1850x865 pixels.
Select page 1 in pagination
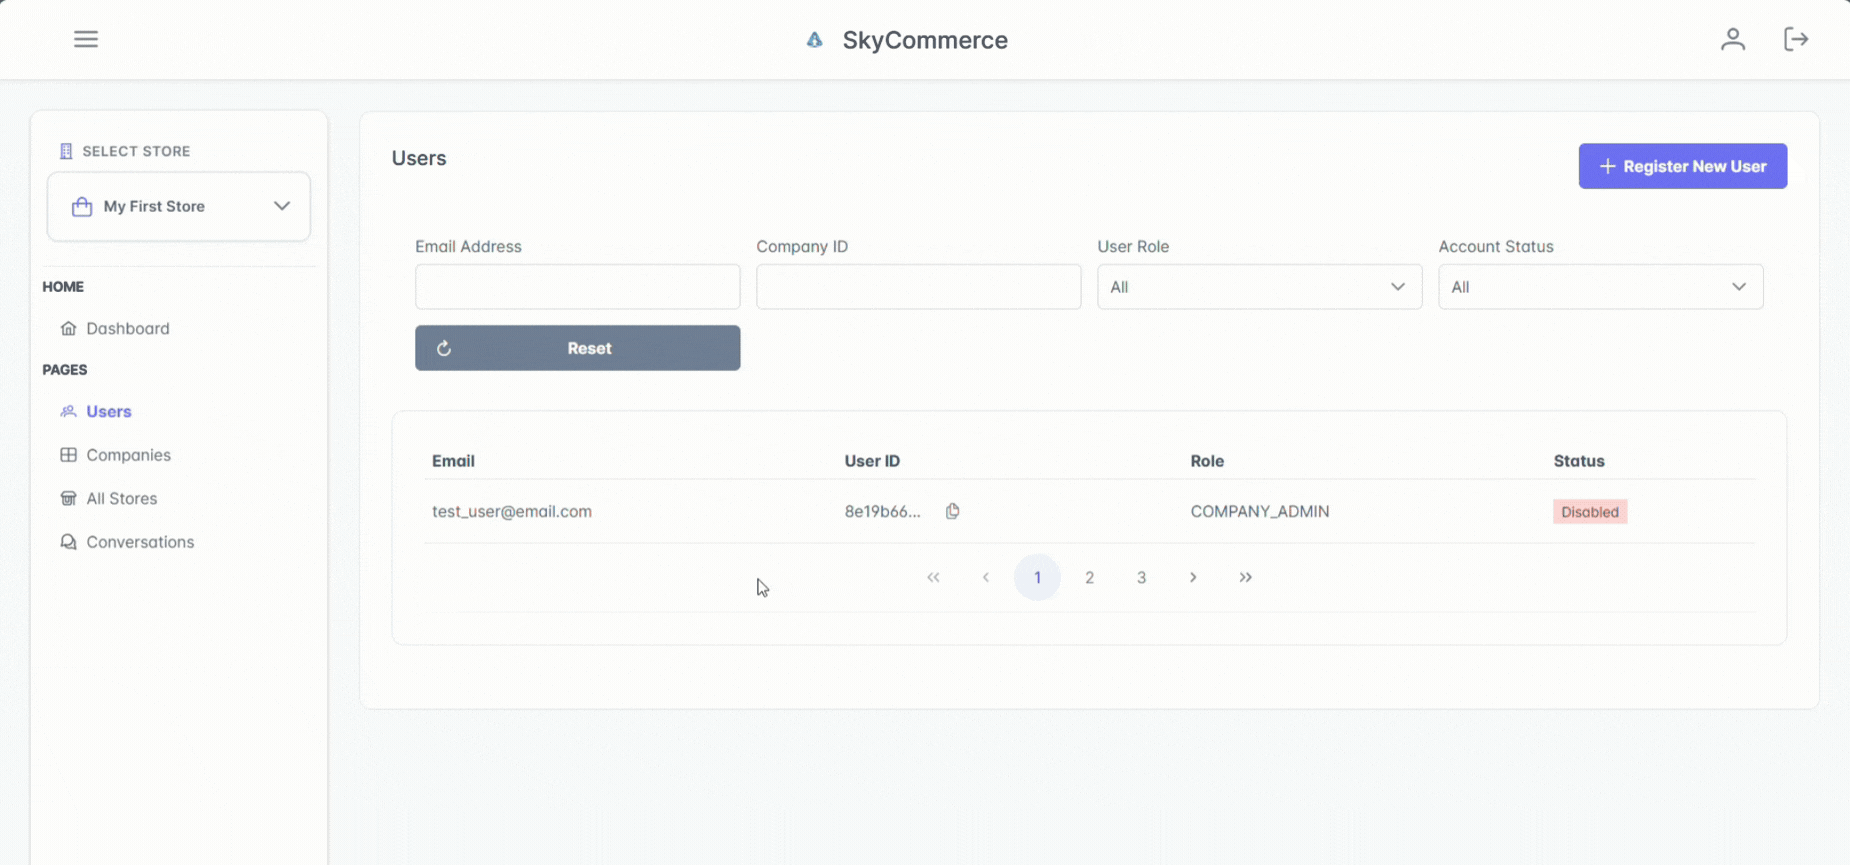(1037, 577)
